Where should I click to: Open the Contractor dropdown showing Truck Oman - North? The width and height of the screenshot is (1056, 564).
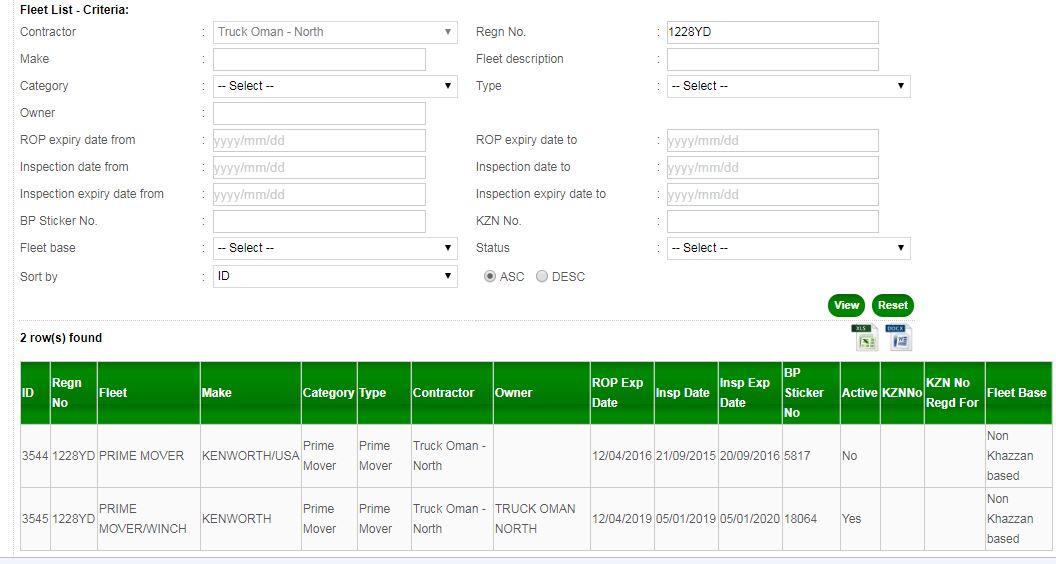(x=335, y=32)
